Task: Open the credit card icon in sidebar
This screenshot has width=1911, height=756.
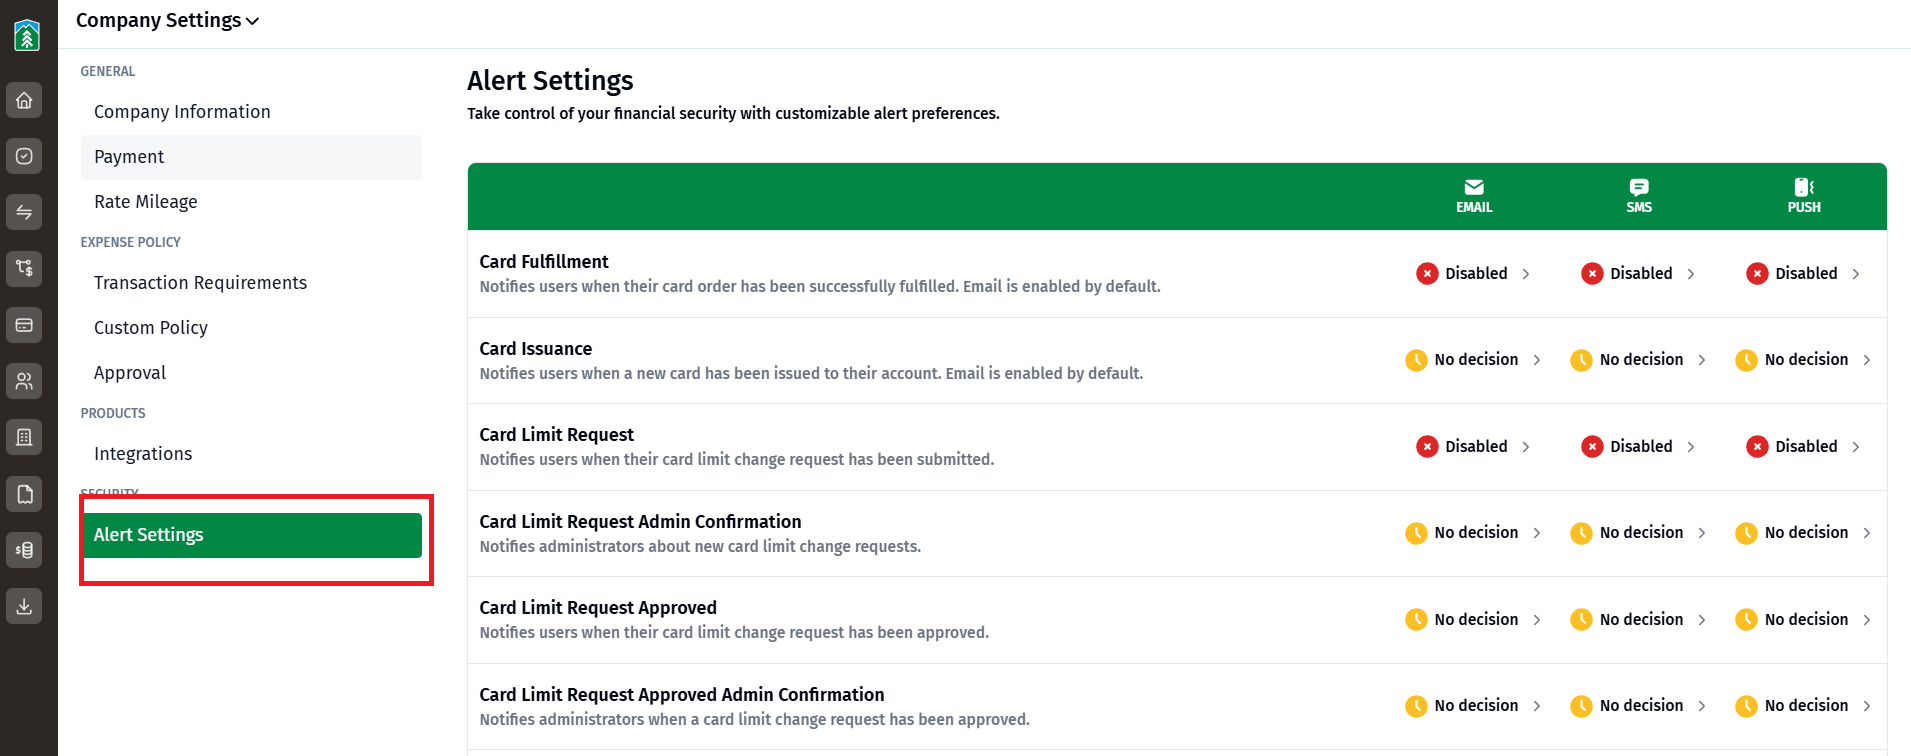Action: coord(24,325)
